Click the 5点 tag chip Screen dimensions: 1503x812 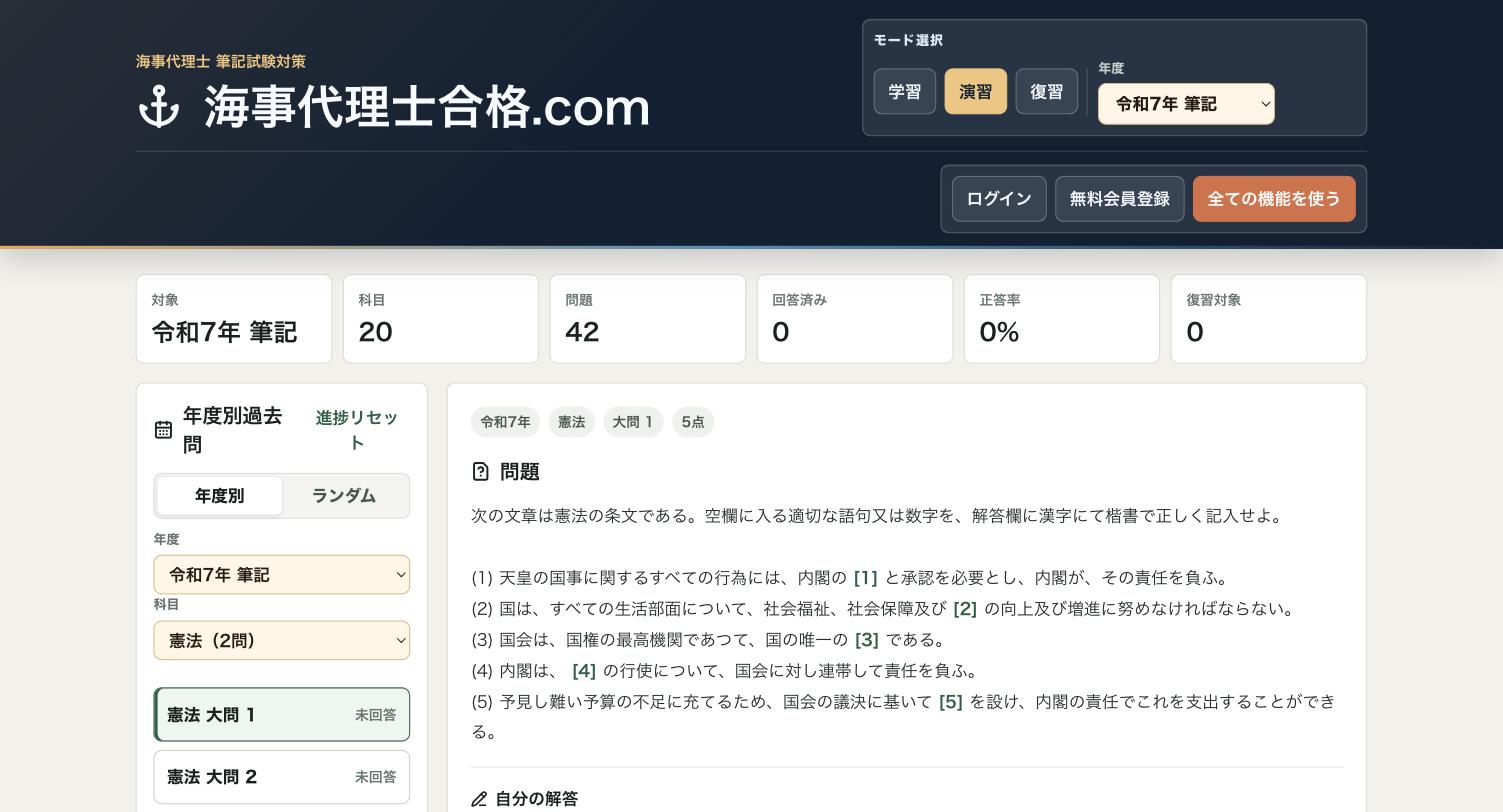[x=693, y=422]
